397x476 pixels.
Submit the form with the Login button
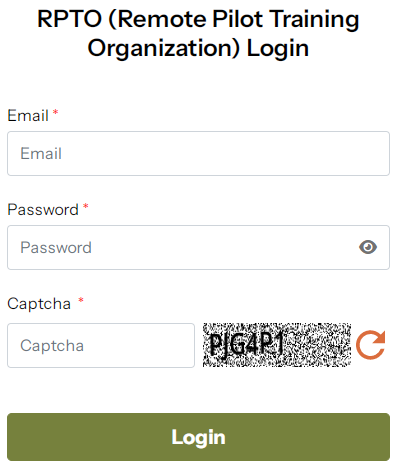pyautogui.click(x=198, y=437)
